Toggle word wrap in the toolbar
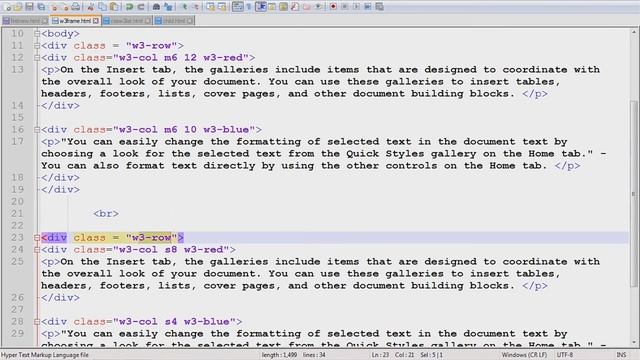 tap(238, 7)
